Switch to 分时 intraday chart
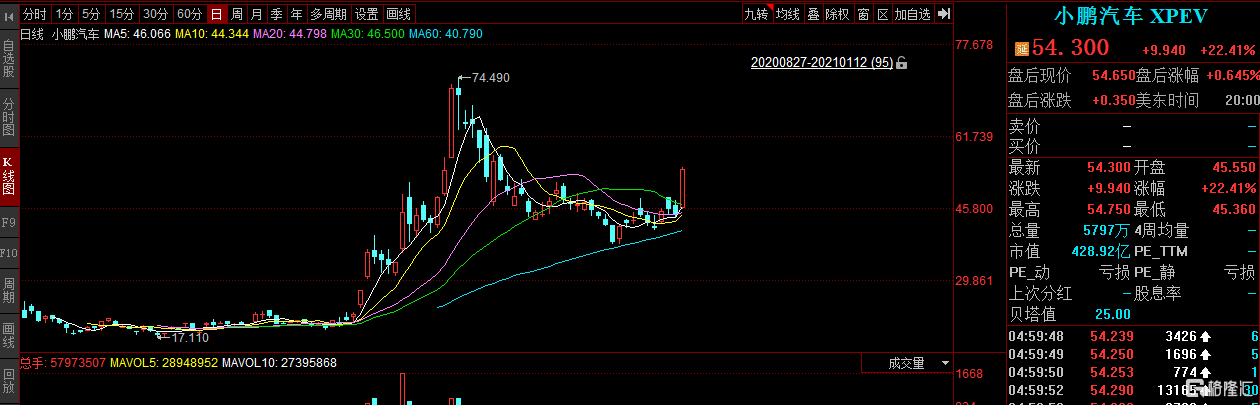This screenshot has height=405, width=1260. (34, 14)
